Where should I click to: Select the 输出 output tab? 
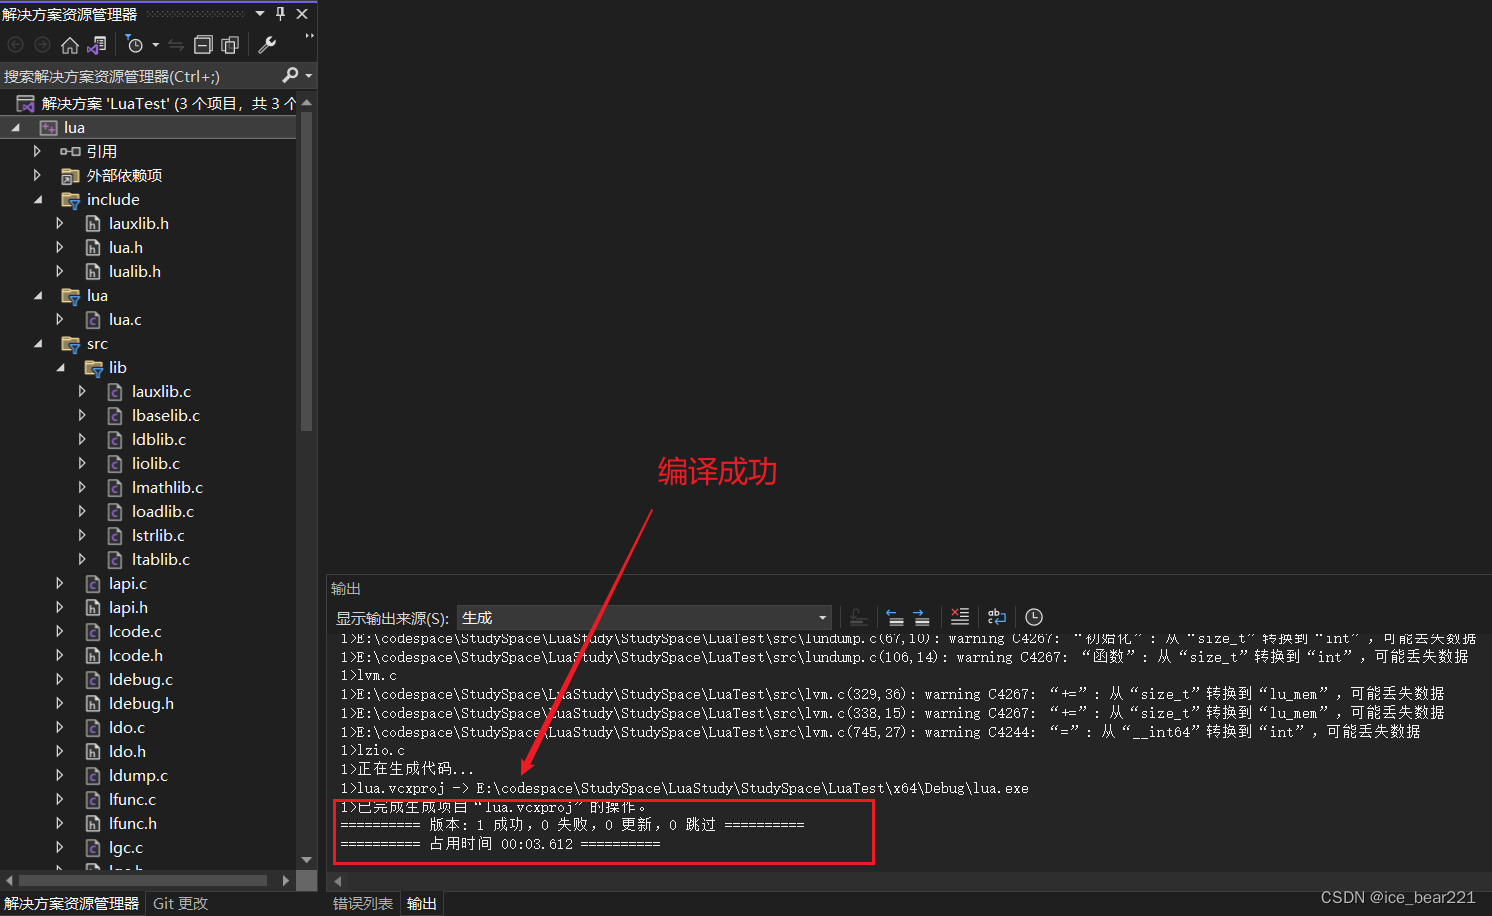pyautogui.click(x=421, y=903)
